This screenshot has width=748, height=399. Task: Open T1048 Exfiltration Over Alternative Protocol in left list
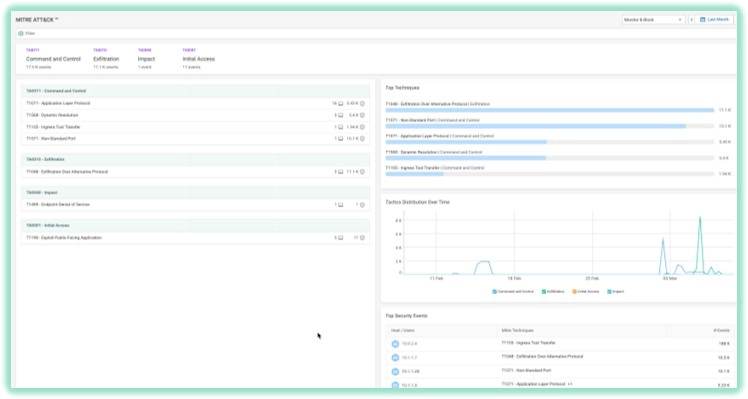[x=67, y=172]
